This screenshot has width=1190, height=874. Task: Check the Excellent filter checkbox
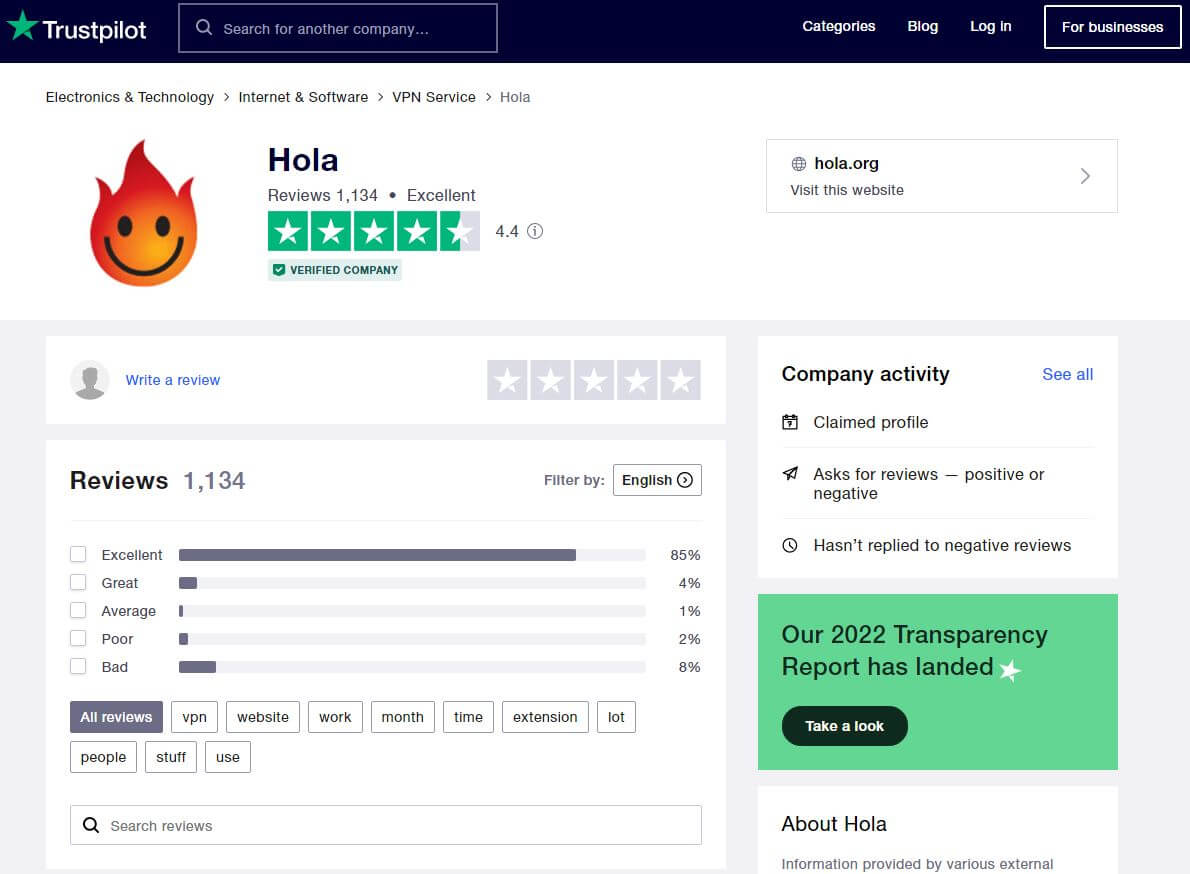pos(78,555)
